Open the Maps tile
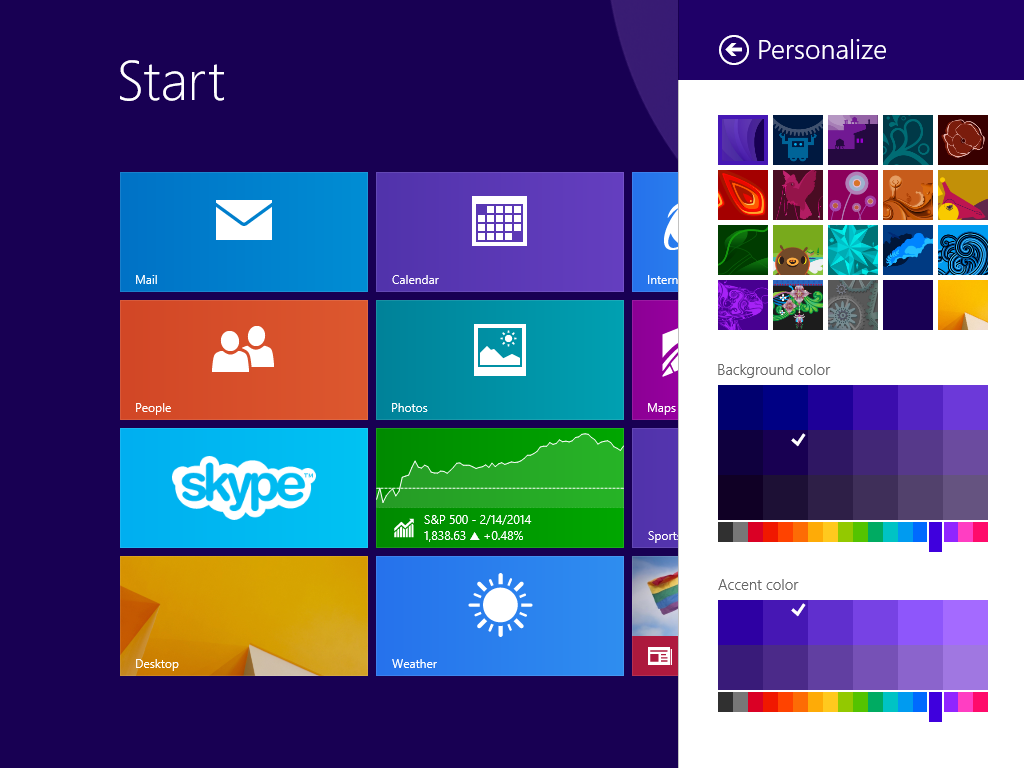1024x768 pixels. (655, 360)
